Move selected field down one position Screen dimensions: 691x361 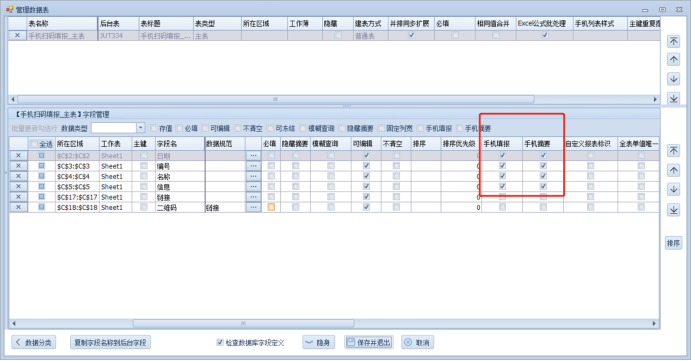[x=673, y=190]
